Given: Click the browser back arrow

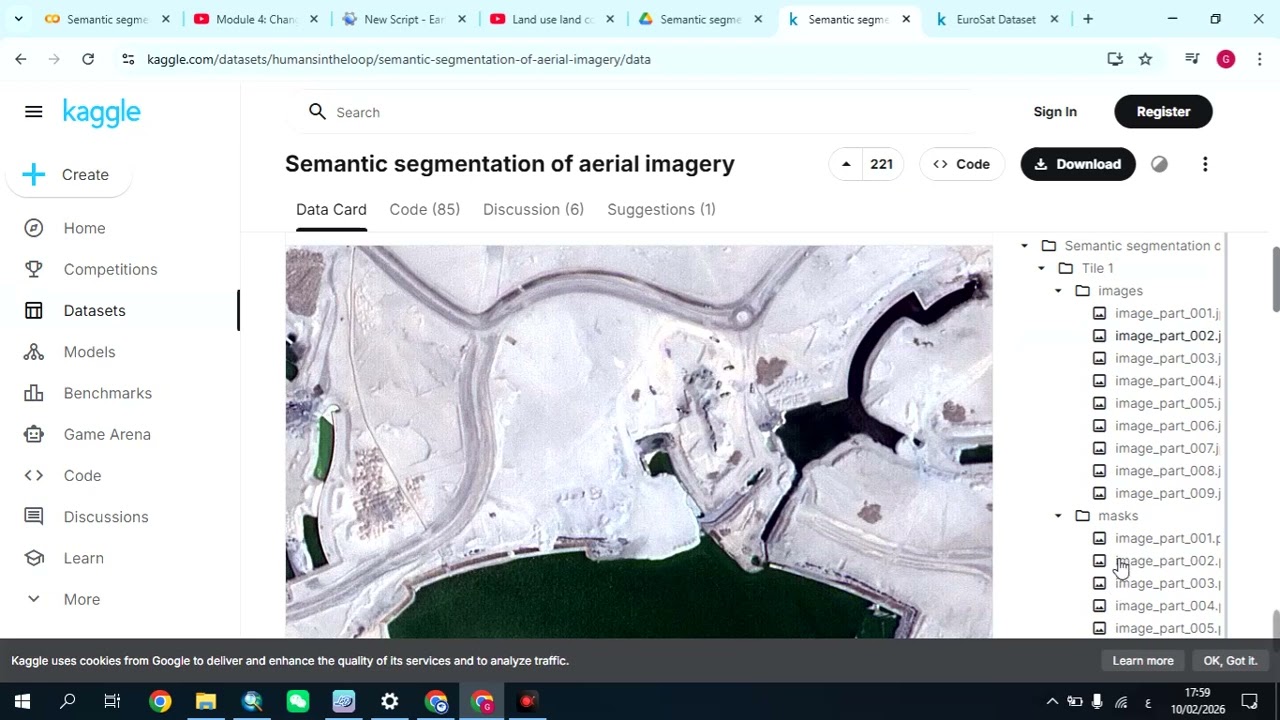Looking at the screenshot, I should (21, 60).
